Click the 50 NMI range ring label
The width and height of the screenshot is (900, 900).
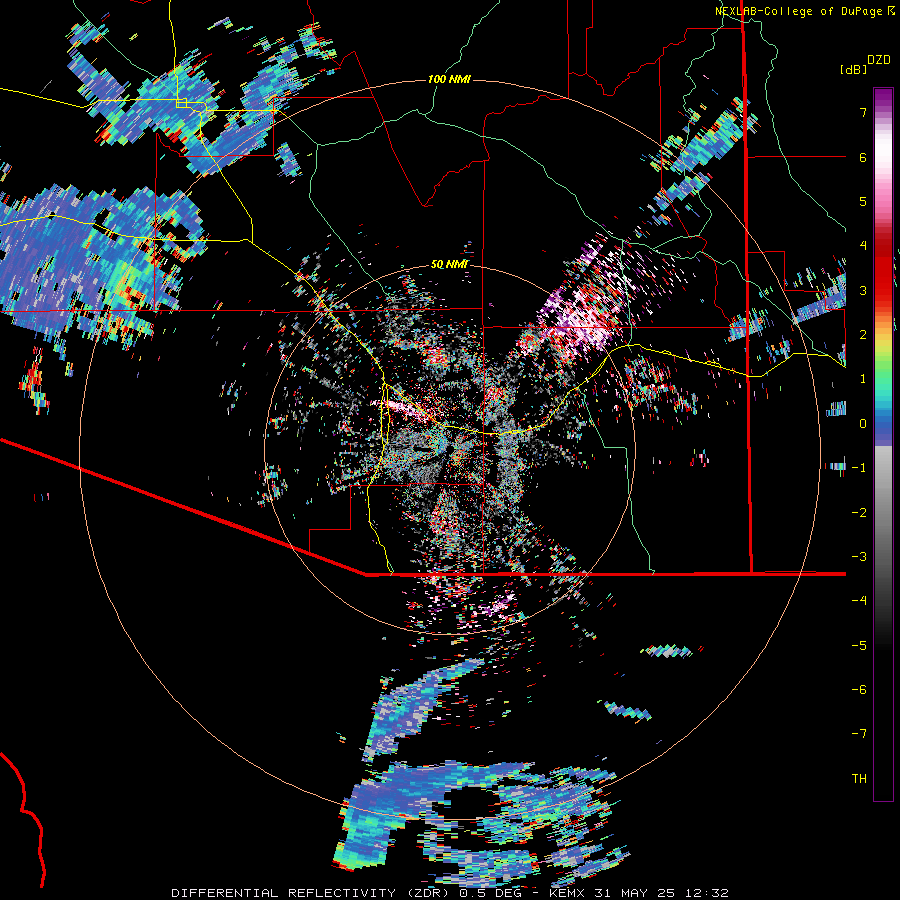pyautogui.click(x=449, y=265)
